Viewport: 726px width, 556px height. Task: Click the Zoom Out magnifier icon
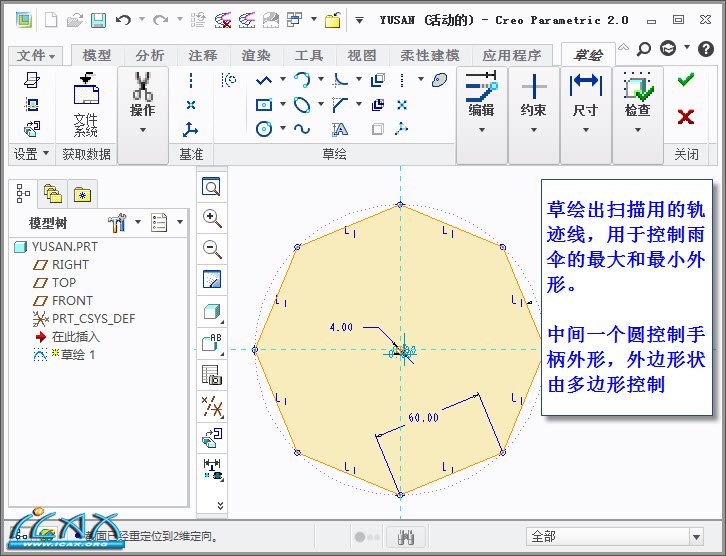pos(211,249)
